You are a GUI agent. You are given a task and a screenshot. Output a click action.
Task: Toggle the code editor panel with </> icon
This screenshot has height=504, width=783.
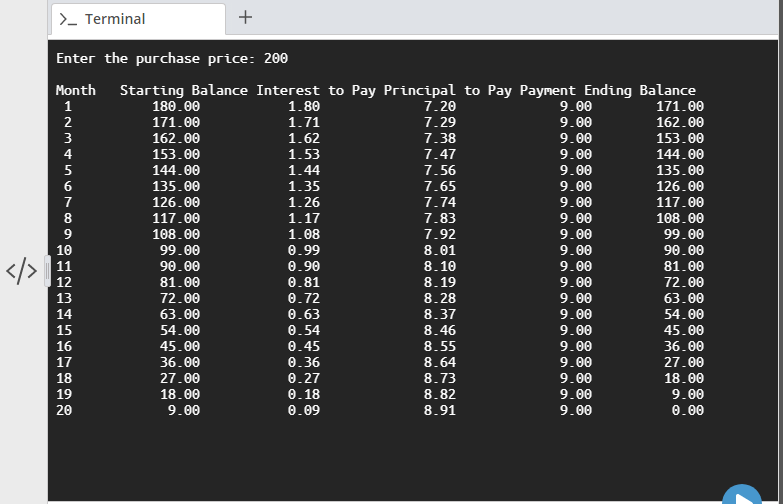[x=21, y=271]
